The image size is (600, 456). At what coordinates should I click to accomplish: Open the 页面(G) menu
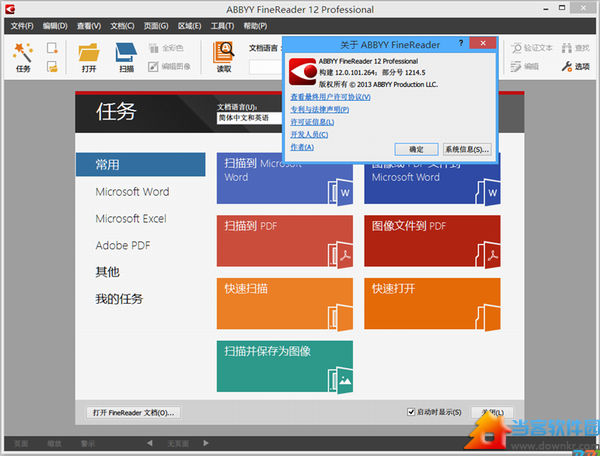tap(156, 26)
